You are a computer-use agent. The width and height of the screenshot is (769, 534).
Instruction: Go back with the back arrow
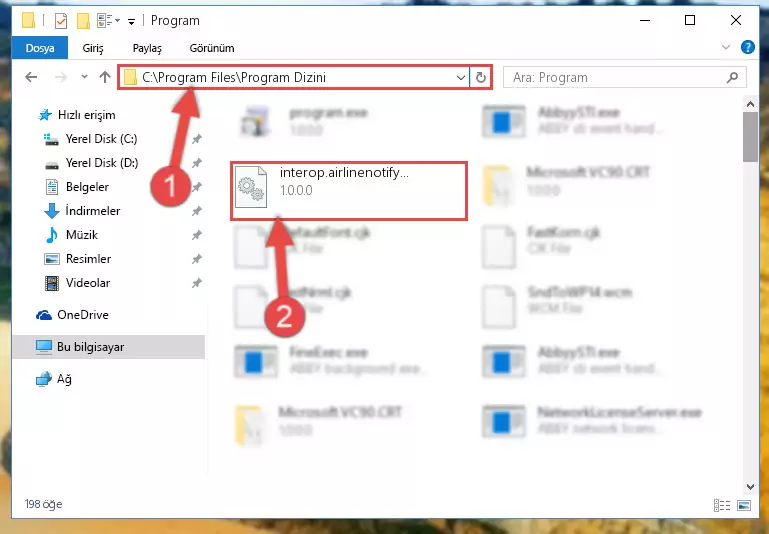pos(31,77)
